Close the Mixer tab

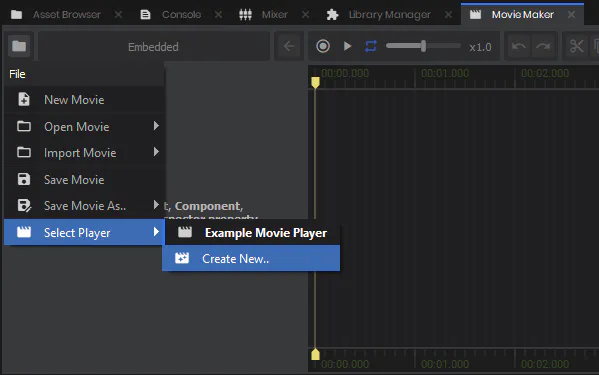(306, 15)
